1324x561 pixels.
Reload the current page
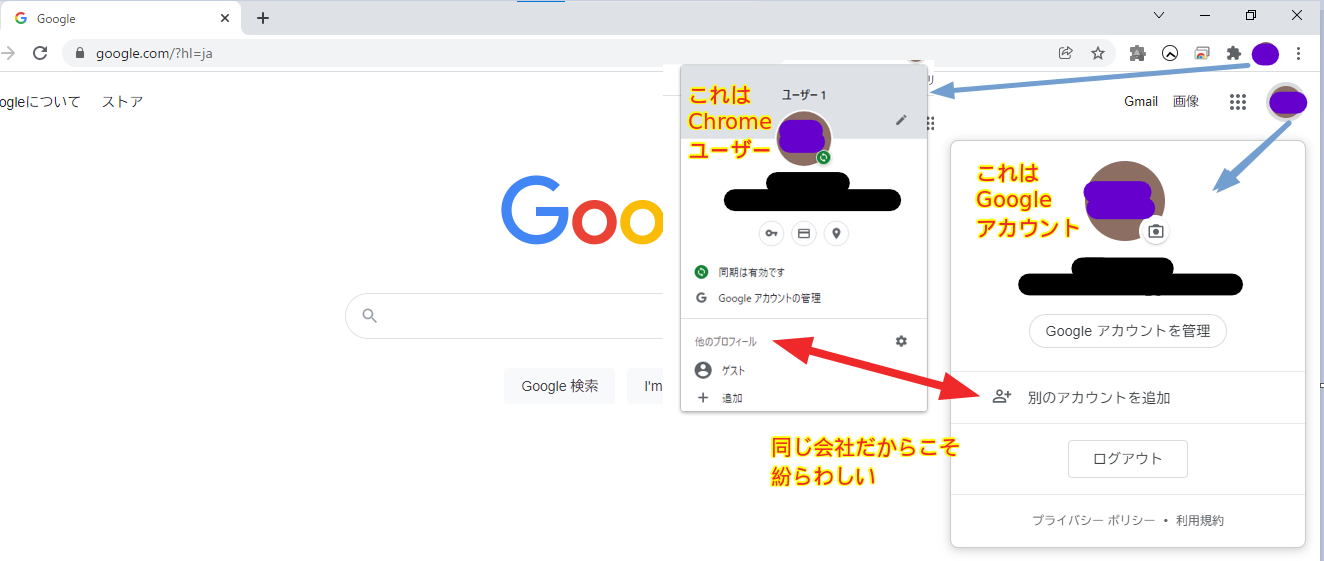click(x=40, y=53)
